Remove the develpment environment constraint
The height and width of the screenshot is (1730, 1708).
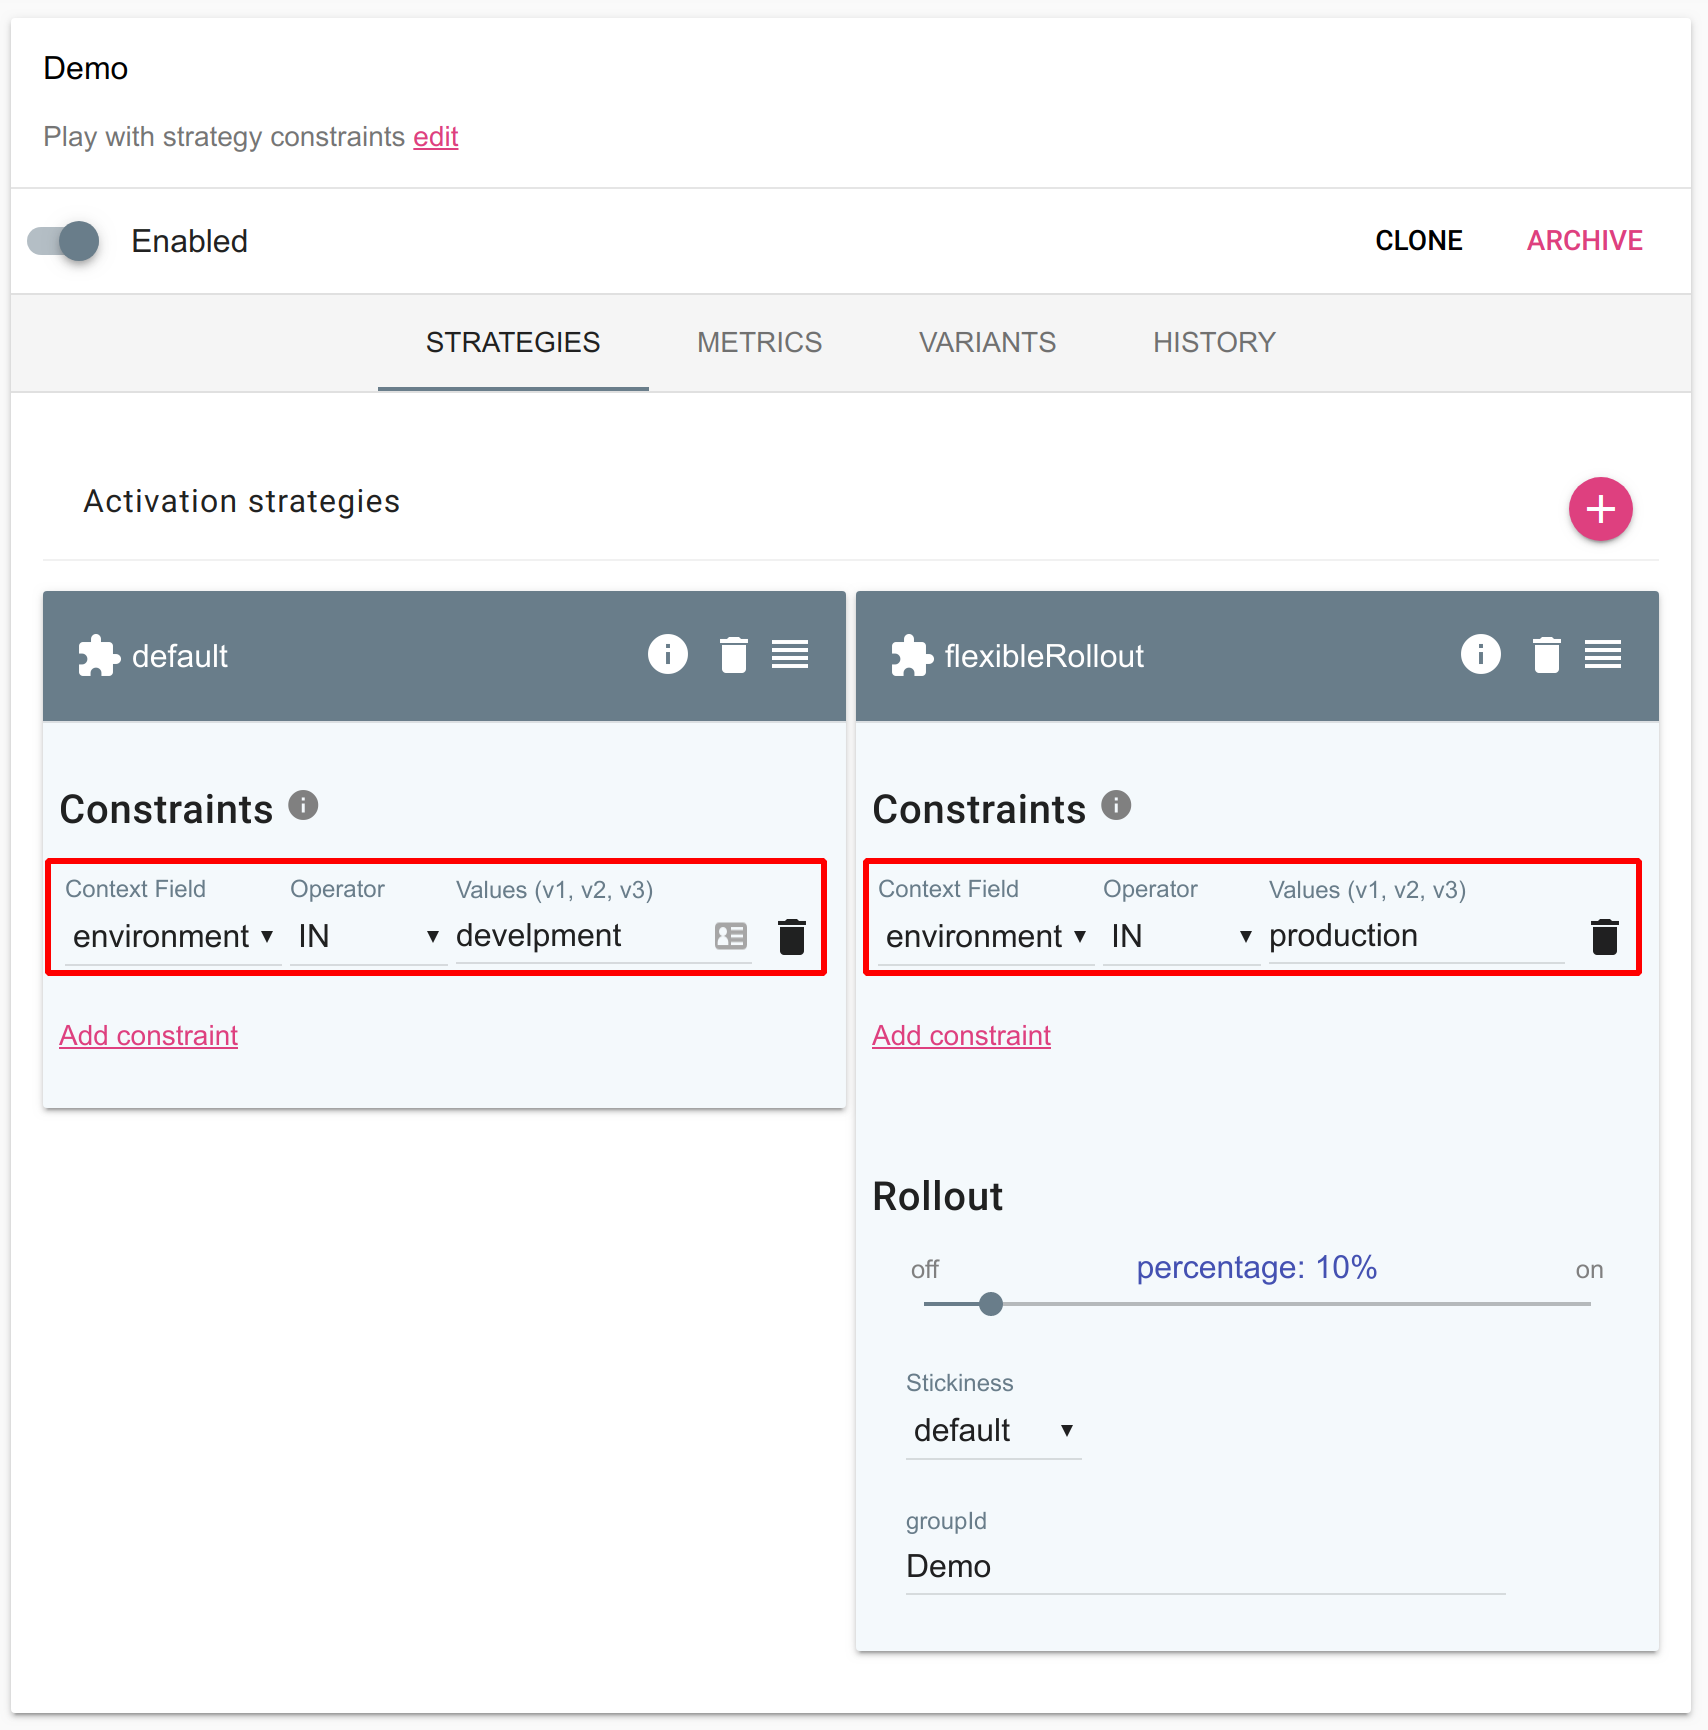791,937
